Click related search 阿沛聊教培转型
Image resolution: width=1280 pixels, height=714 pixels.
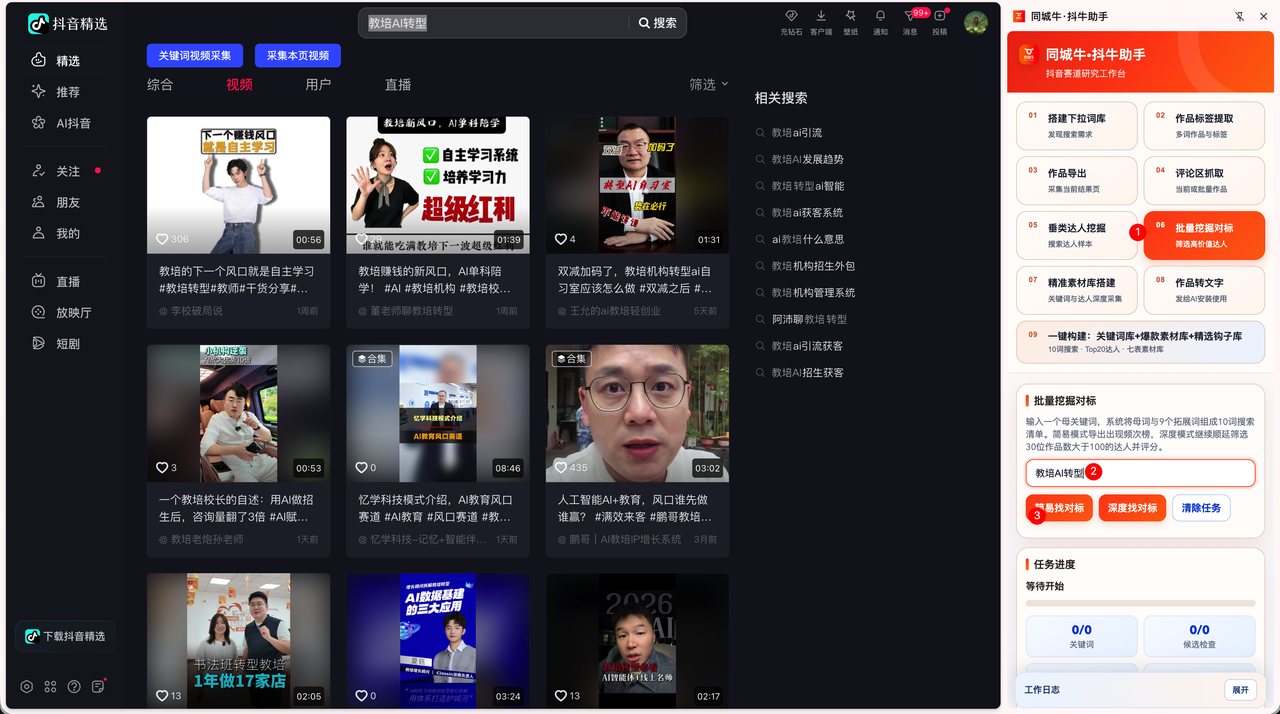[x=809, y=319]
